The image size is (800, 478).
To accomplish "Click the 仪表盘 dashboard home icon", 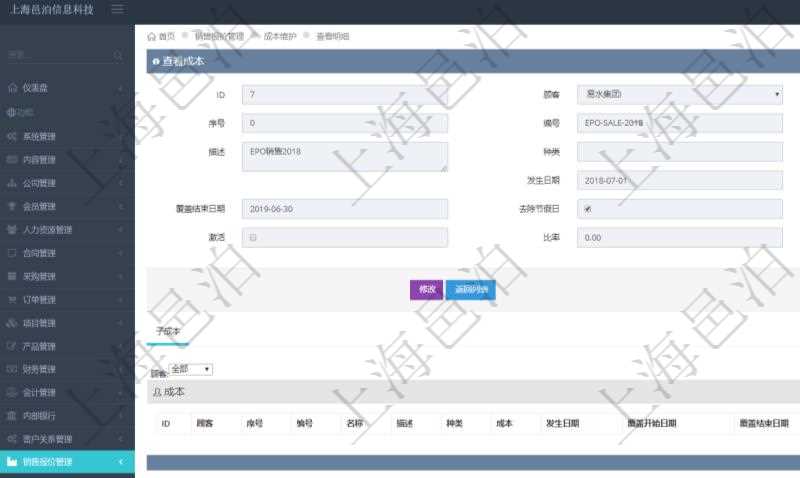I will pos(12,88).
